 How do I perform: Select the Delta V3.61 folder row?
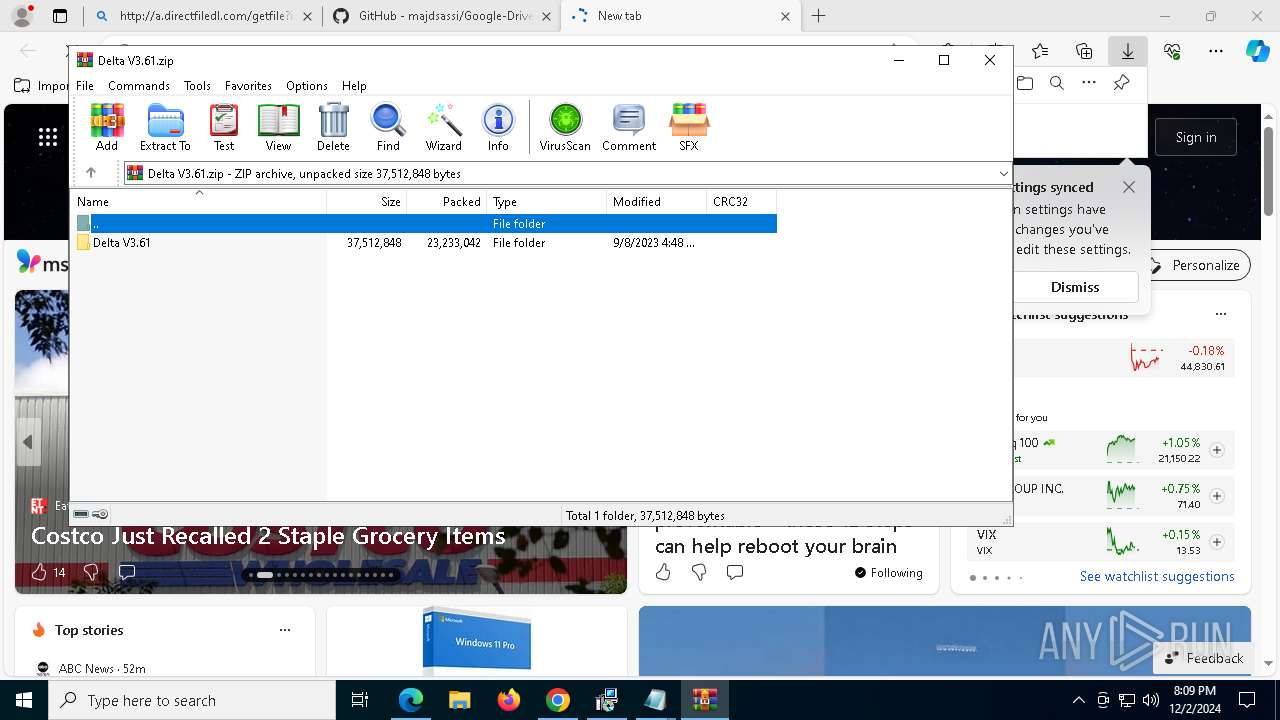[x=425, y=243]
